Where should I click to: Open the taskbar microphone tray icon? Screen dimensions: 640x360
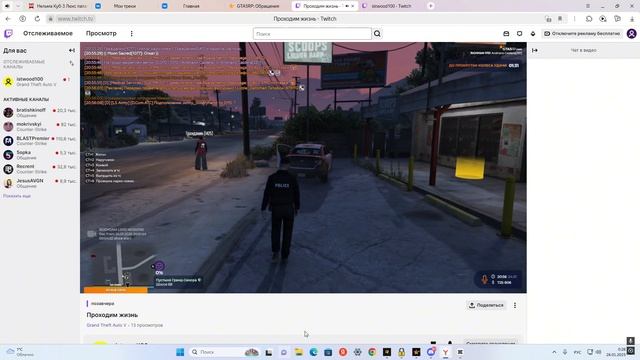point(565,352)
